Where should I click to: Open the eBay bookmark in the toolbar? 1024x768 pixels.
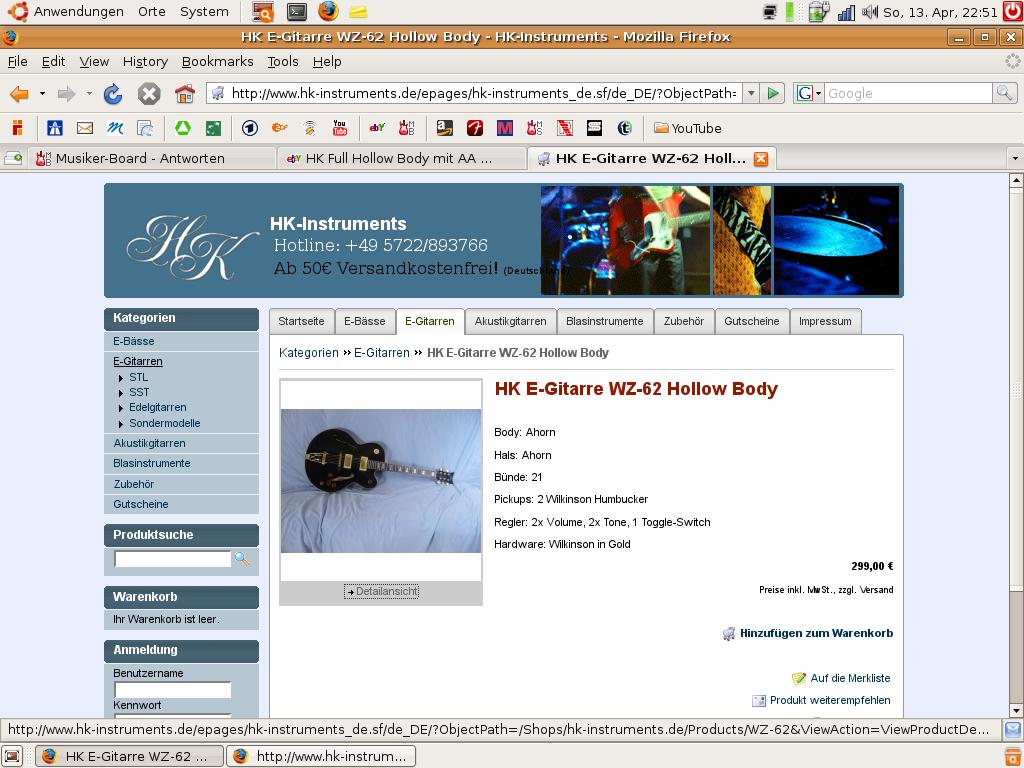click(377, 128)
